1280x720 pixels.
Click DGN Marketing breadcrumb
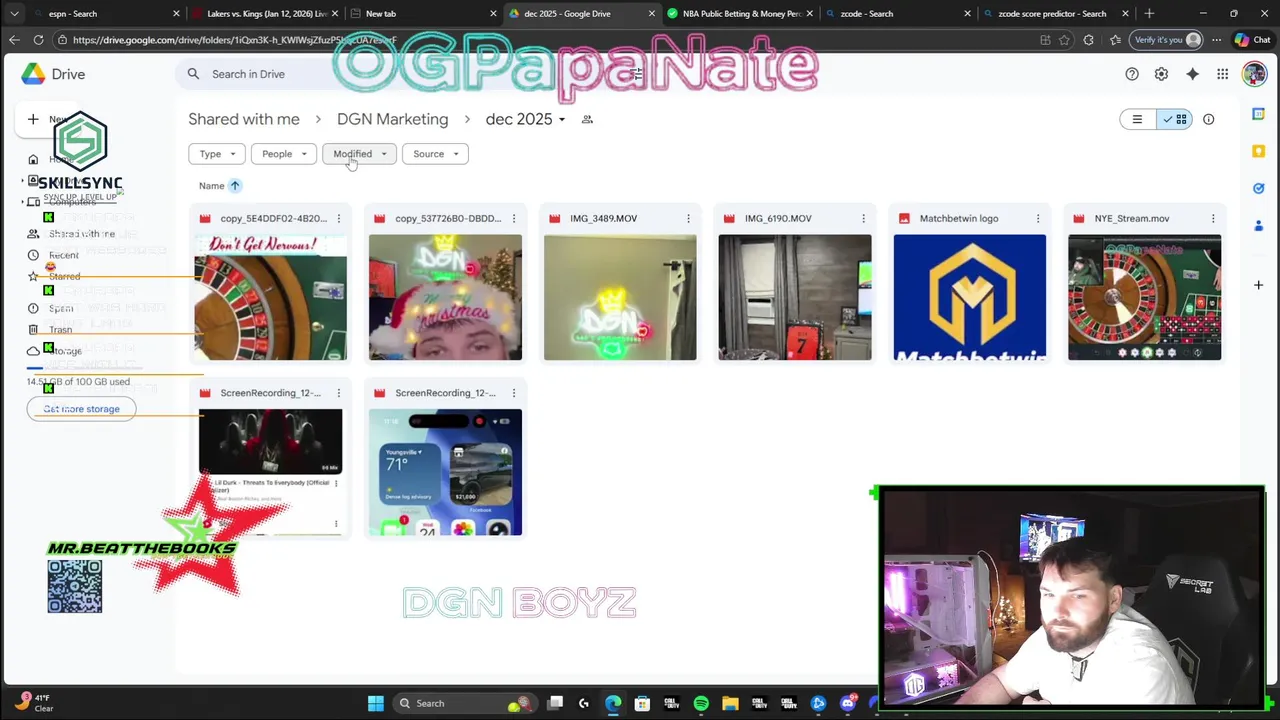(x=392, y=119)
